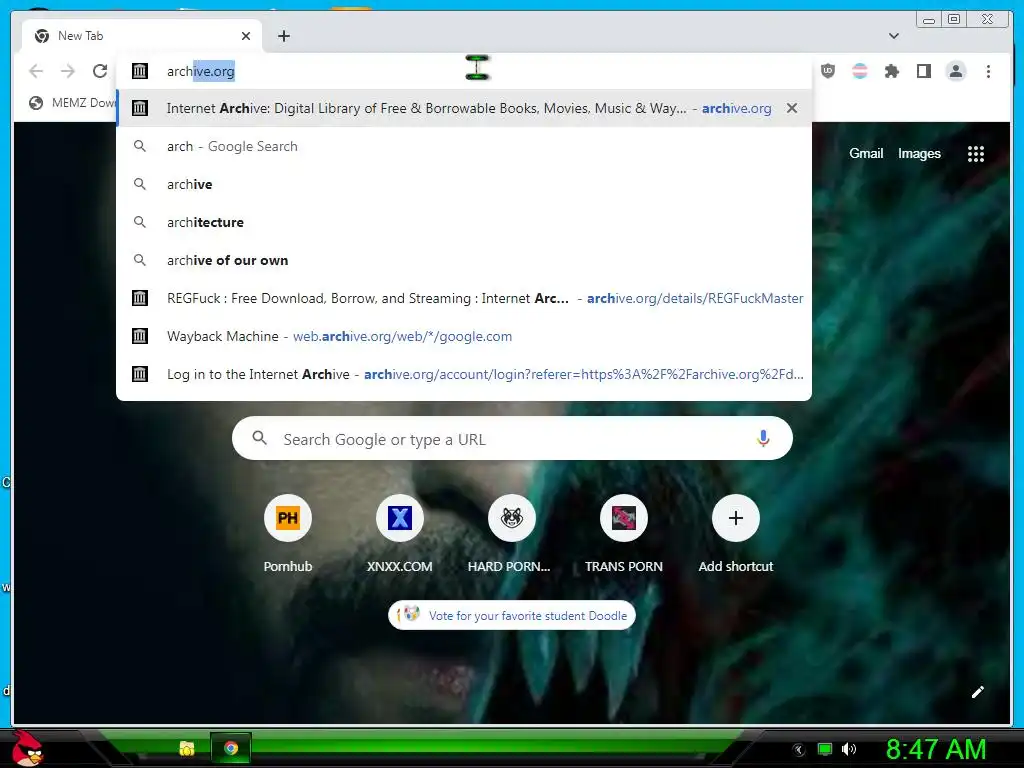Go forward with the forward arrow

click(x=68, y=71)
